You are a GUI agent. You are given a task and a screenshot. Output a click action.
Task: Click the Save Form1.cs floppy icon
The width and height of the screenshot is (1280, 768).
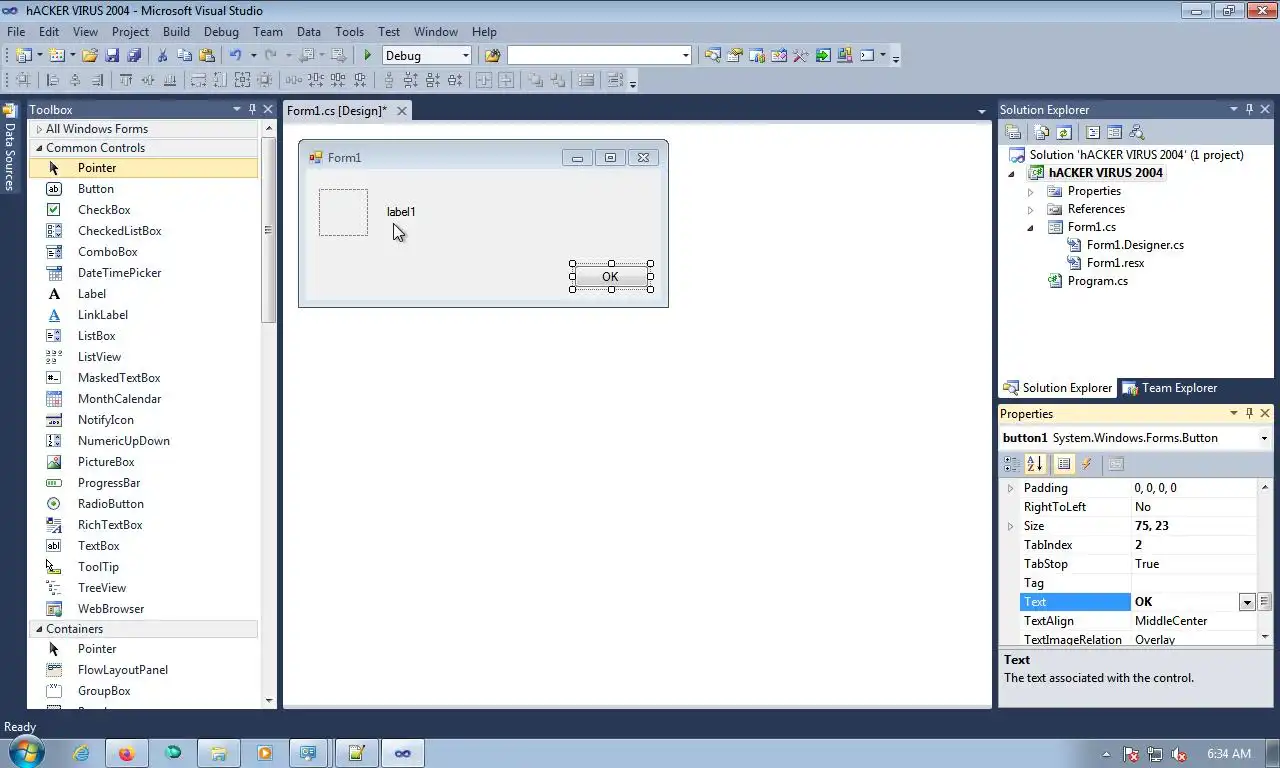point(112,55)
